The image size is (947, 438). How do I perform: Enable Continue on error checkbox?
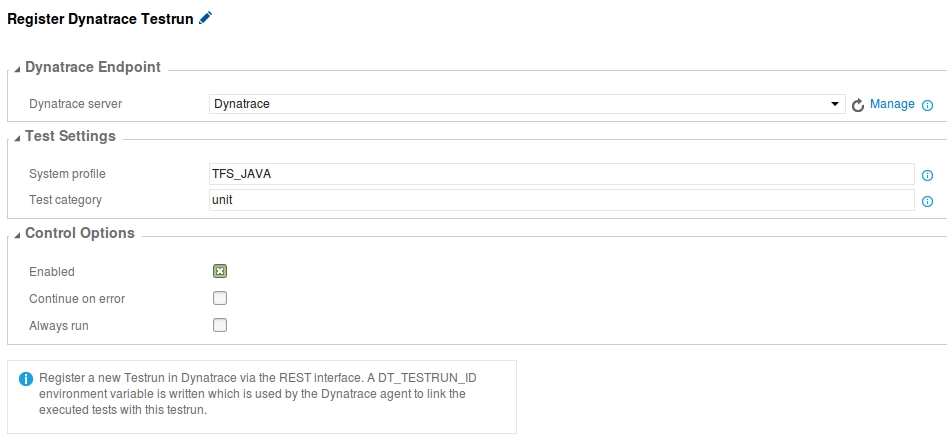tap(220, 298)
